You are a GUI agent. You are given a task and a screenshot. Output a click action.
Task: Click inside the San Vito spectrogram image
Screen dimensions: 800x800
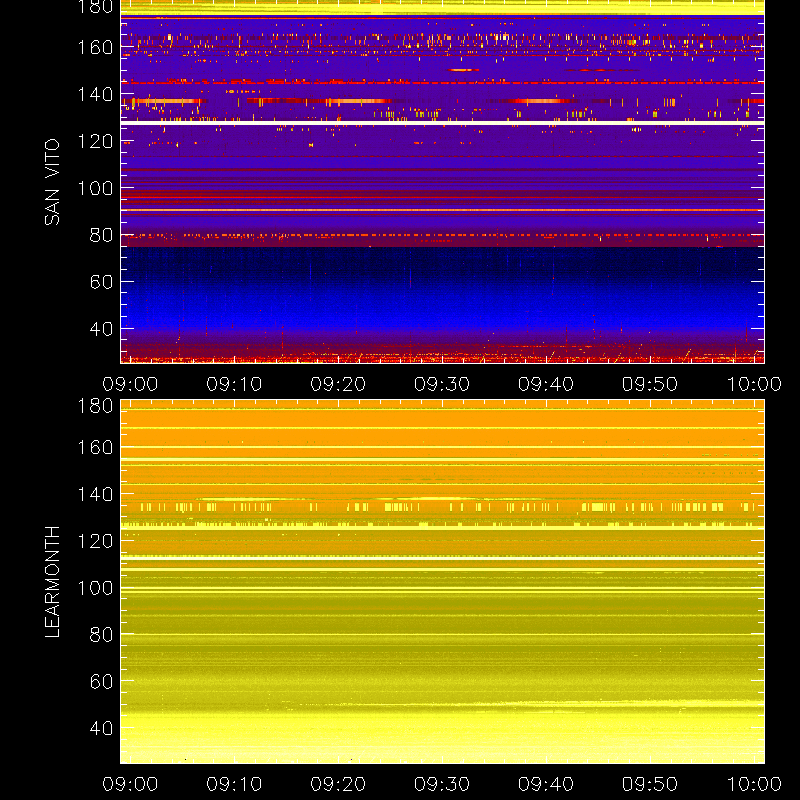(x=442, y=182)
